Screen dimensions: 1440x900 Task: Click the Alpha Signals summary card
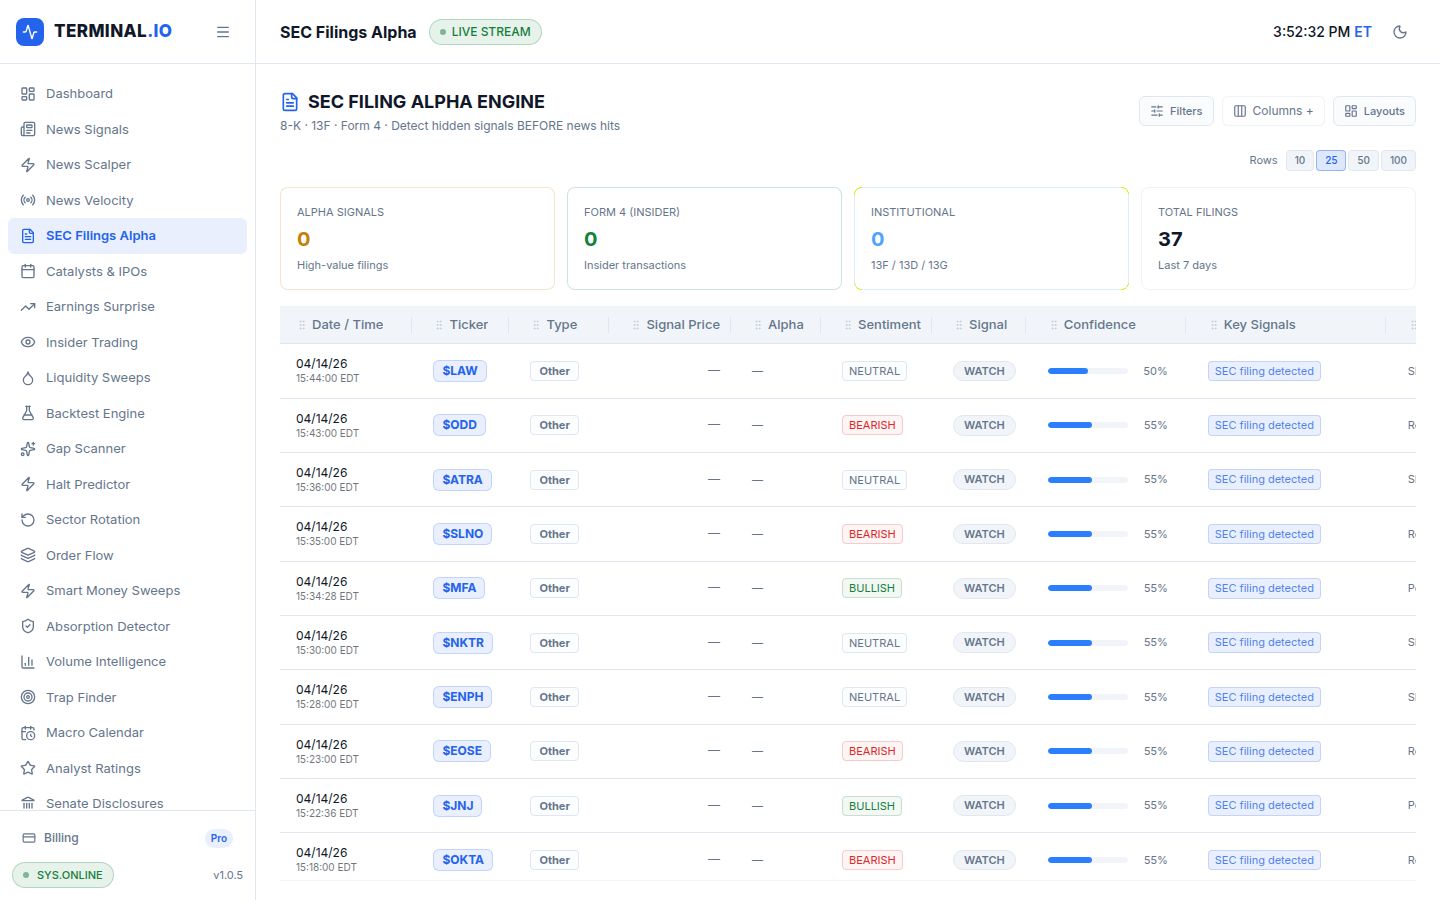tap(417, 239)
